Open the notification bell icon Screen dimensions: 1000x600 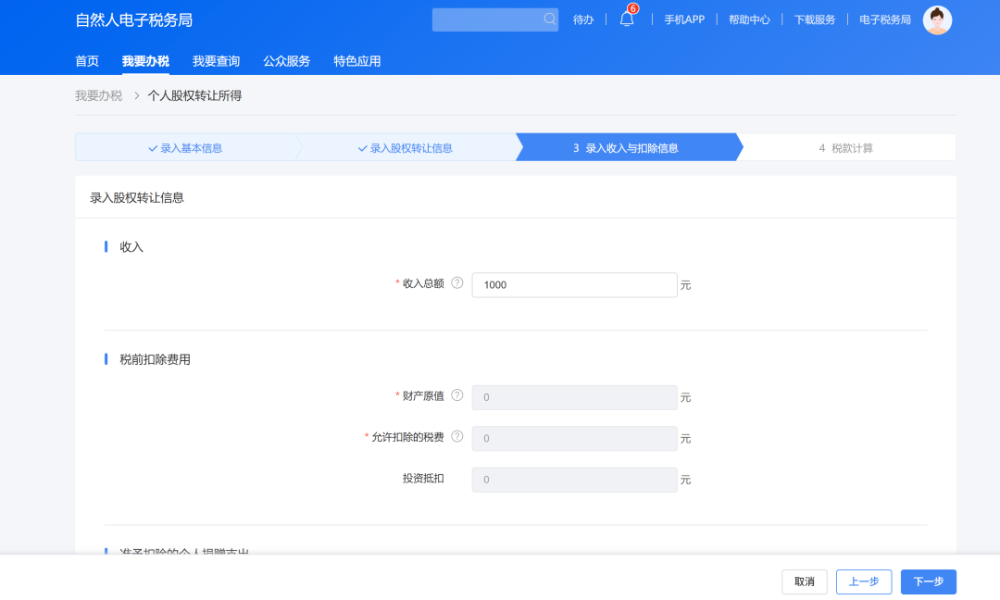[626, 19]
